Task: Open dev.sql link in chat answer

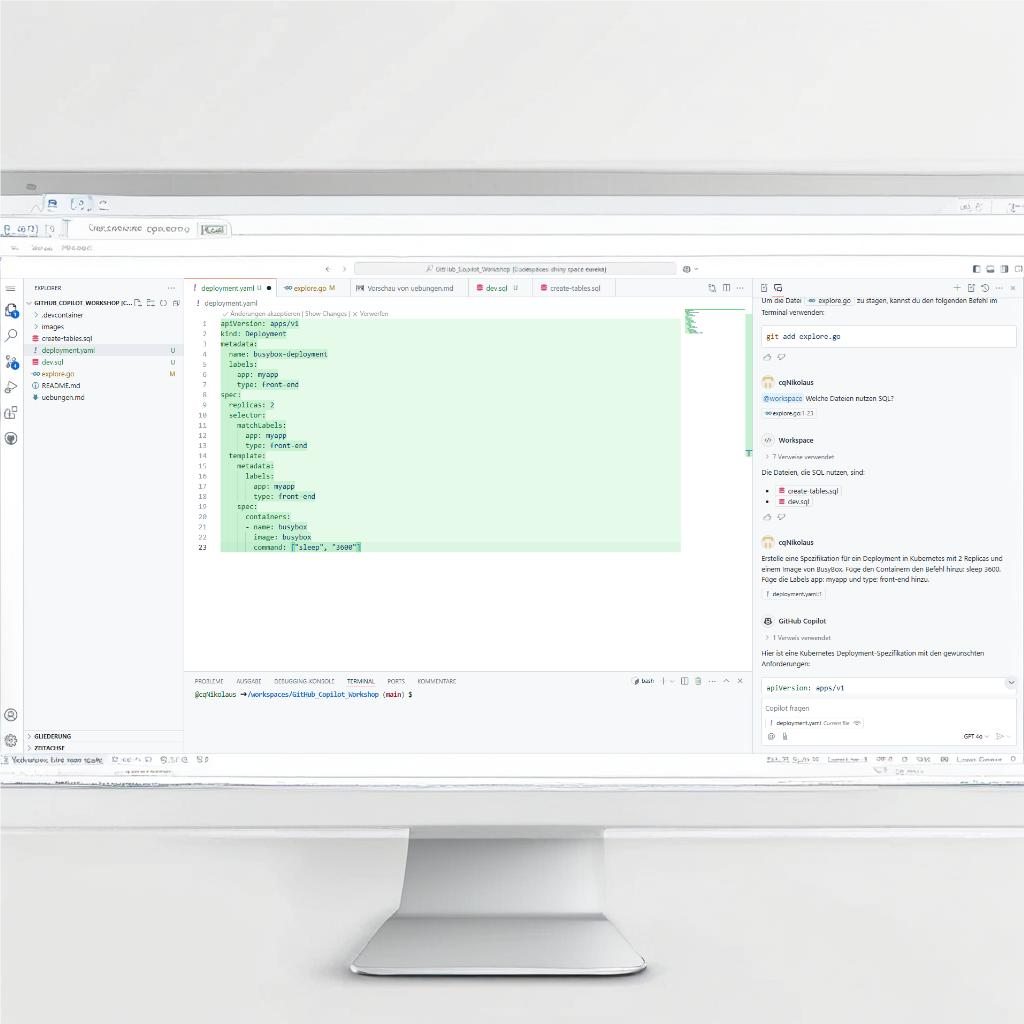Action: [794, 502]
